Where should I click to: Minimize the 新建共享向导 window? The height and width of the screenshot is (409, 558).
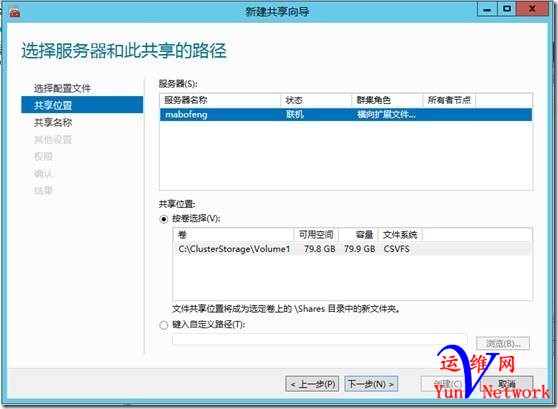click(487, 9)
